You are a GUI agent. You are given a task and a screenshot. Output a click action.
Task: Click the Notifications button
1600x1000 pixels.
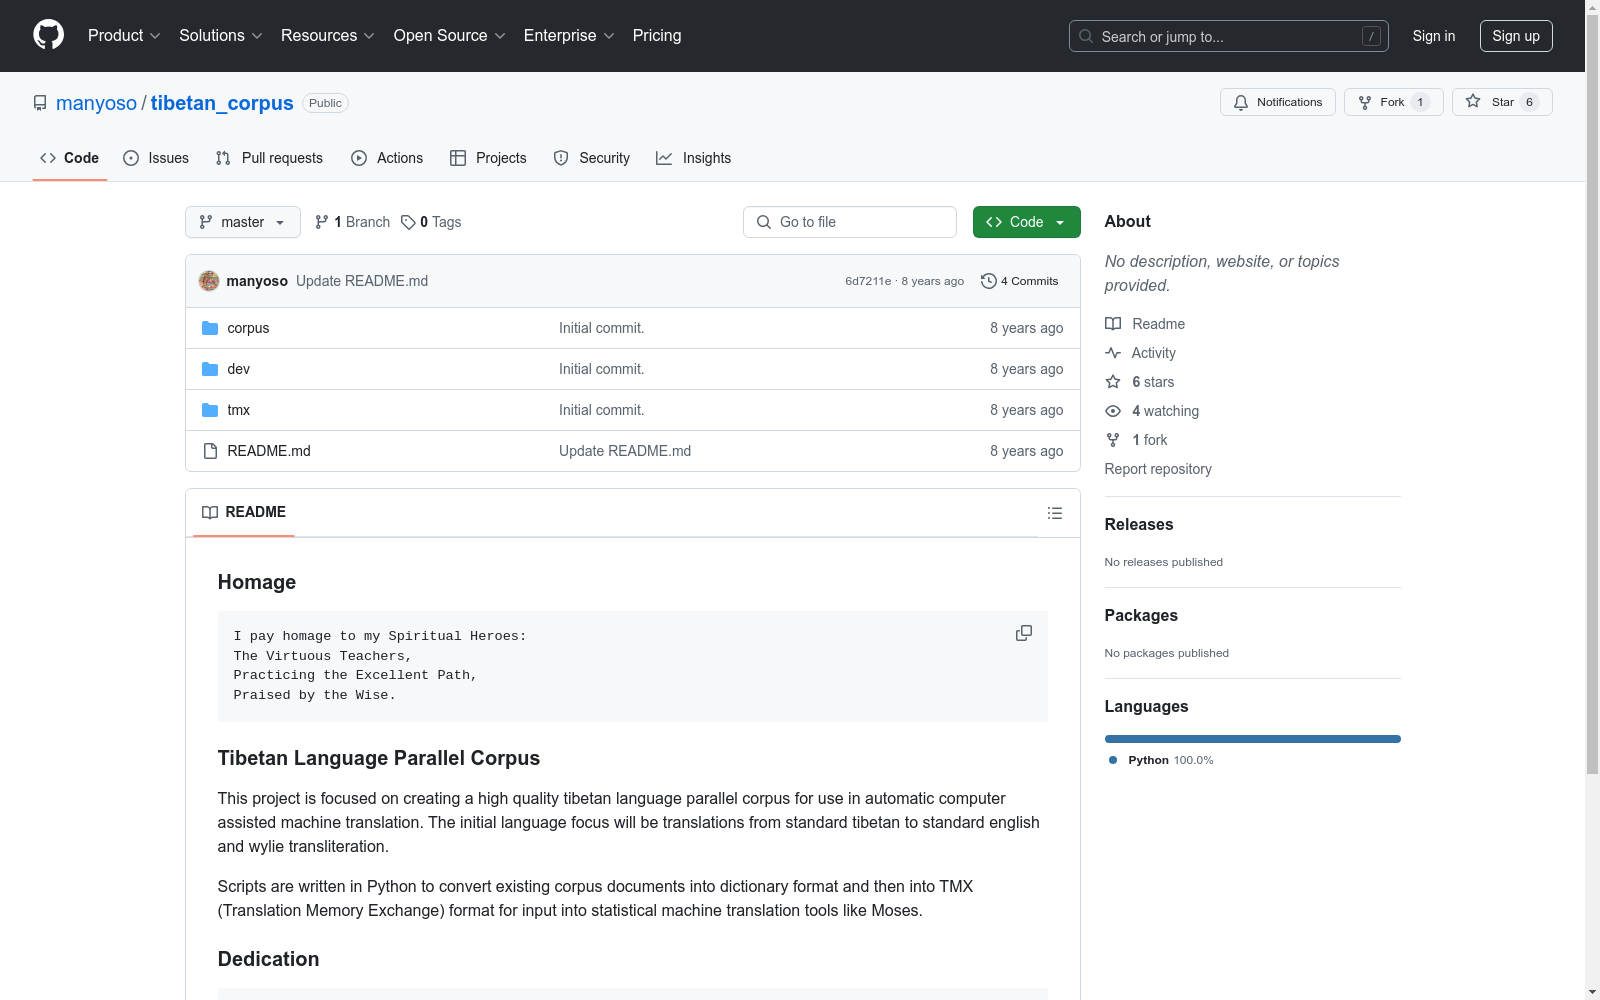point(1278,102)
